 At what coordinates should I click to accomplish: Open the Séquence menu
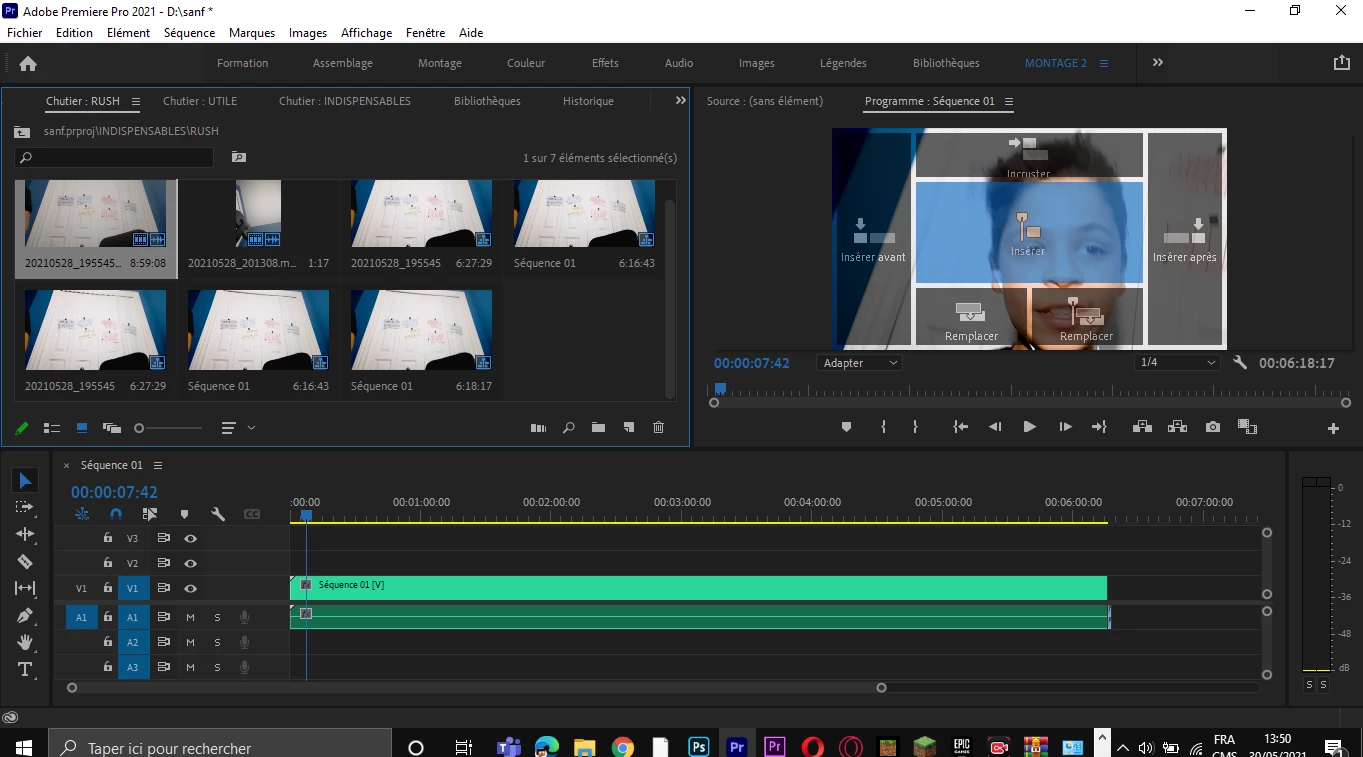point(189,33)
